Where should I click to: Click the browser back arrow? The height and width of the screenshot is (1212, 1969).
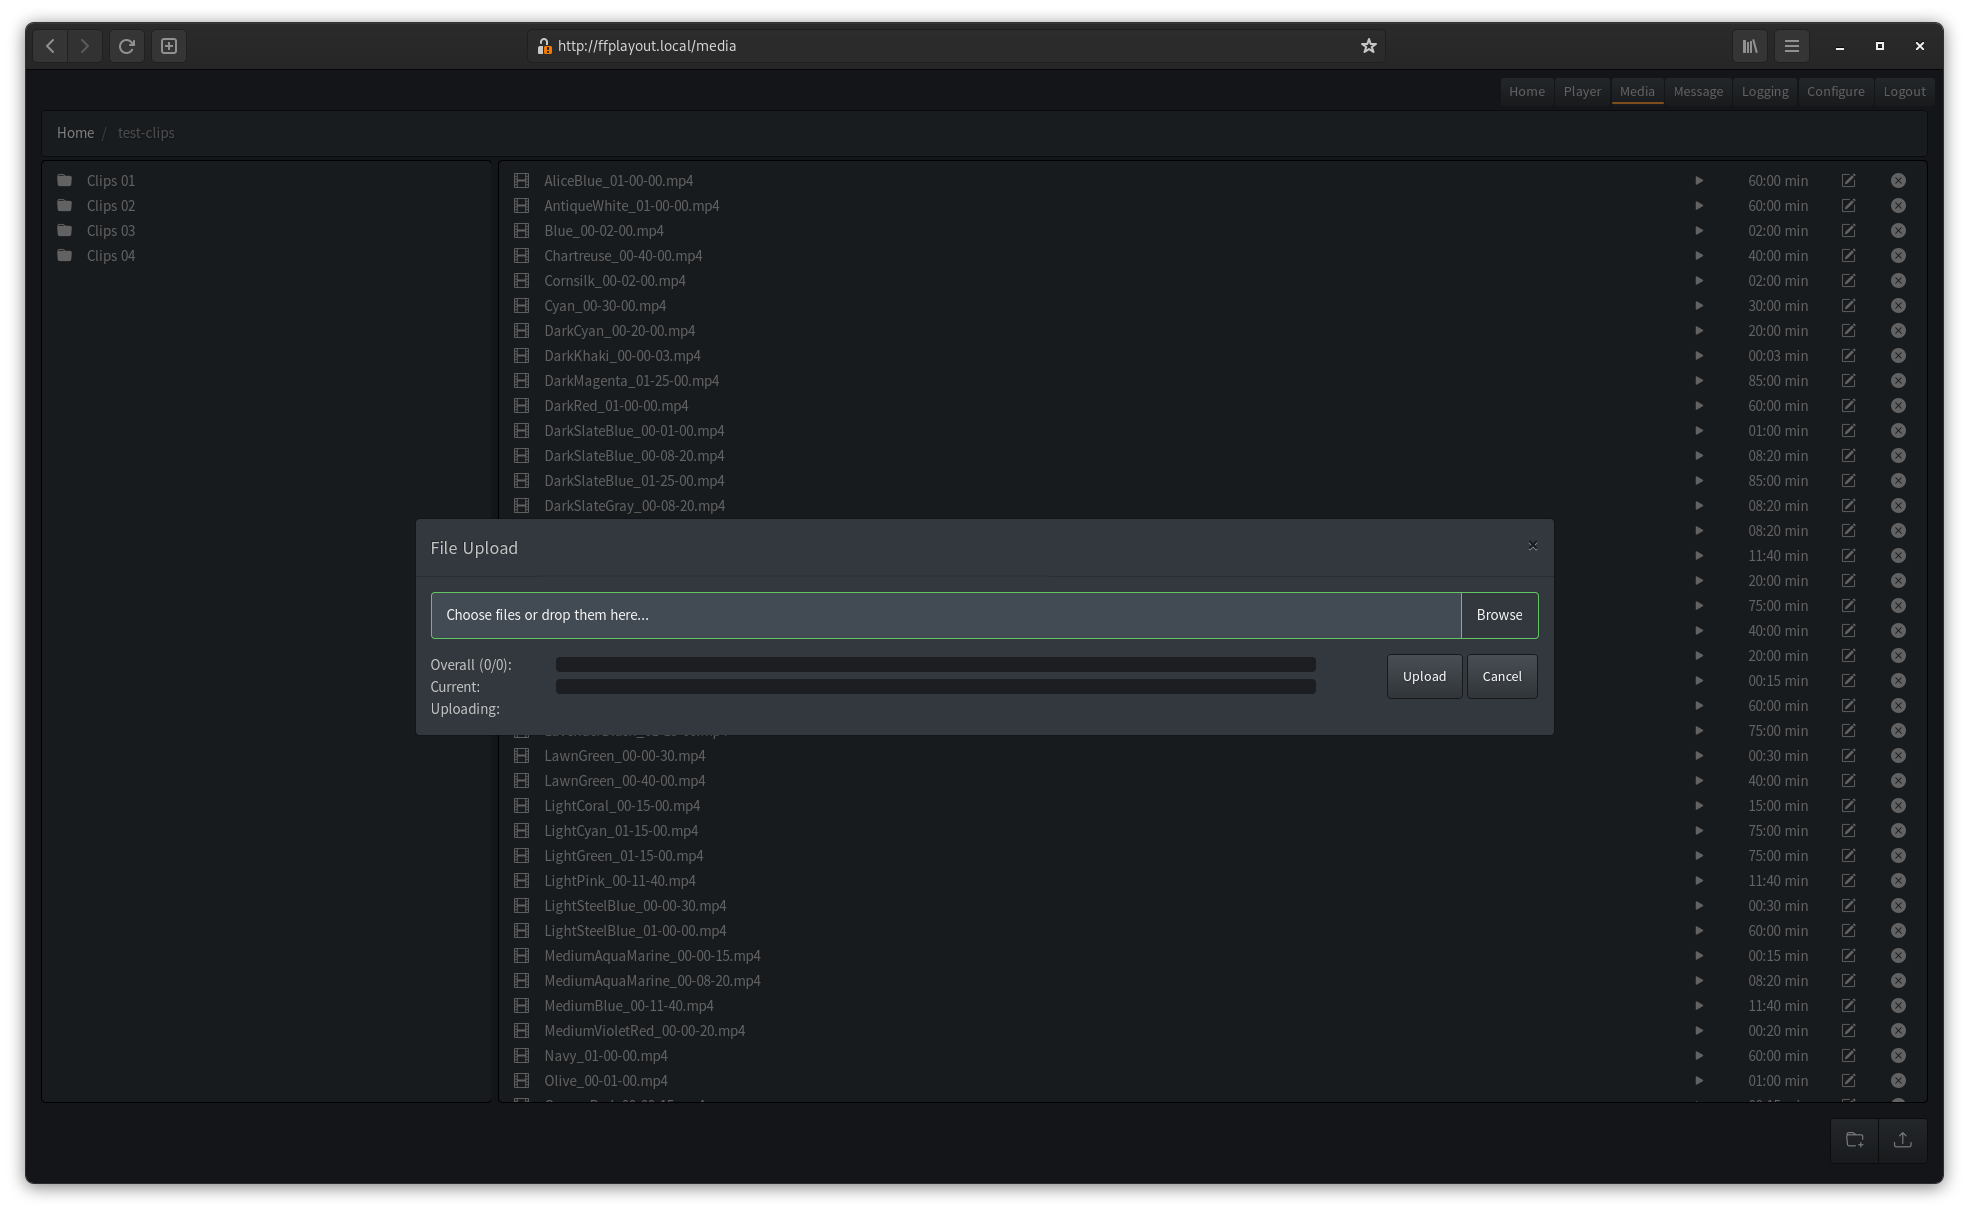tap(50, 46)
